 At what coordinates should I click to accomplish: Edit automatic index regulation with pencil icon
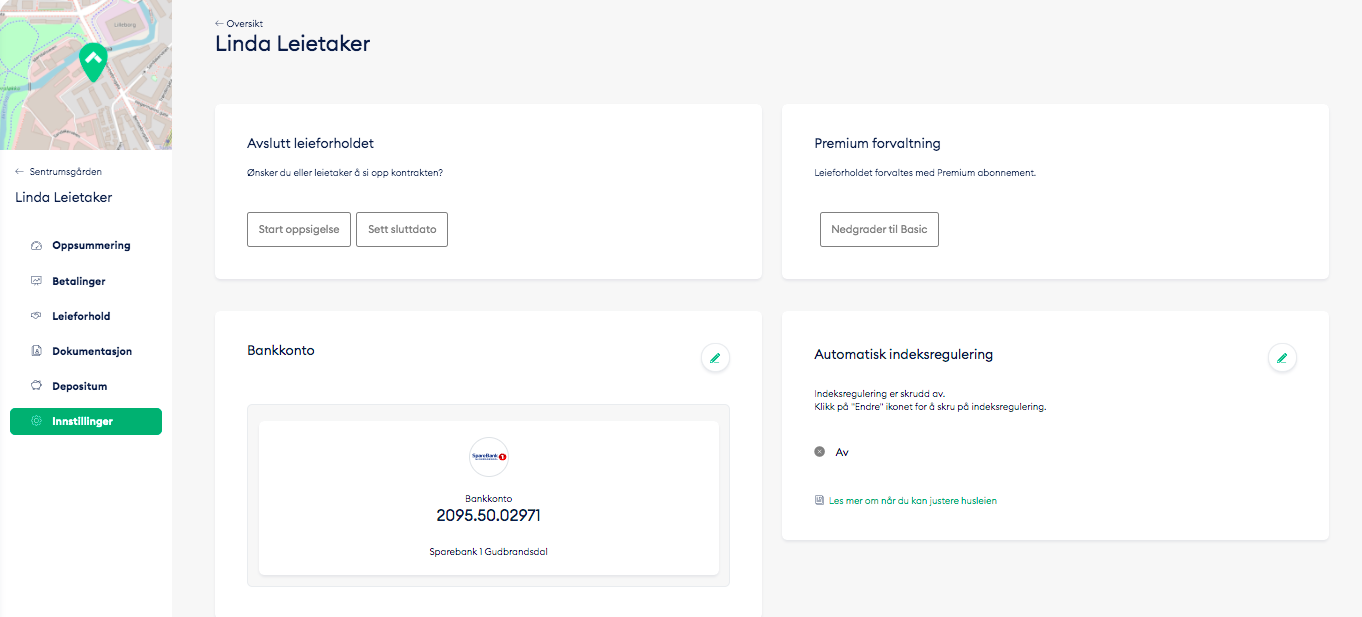pyautogui.click(x=1282, y=358)
